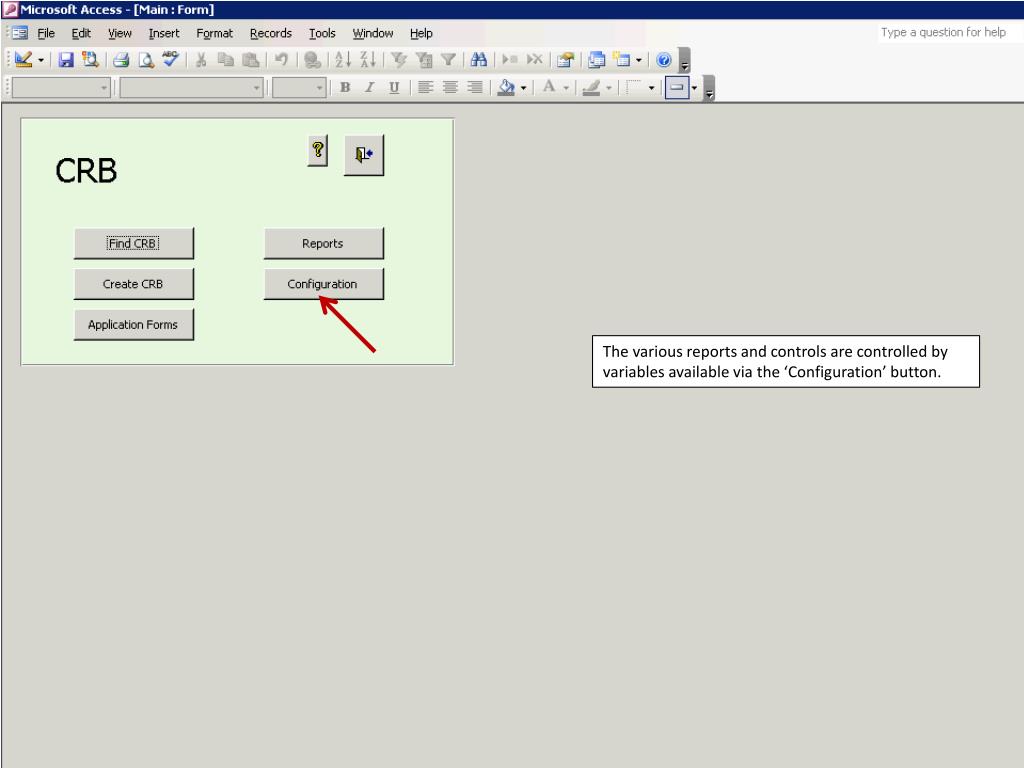Click the New Object icon
The height and width of the screenshot is (768, 1024).
coord(622,60)
